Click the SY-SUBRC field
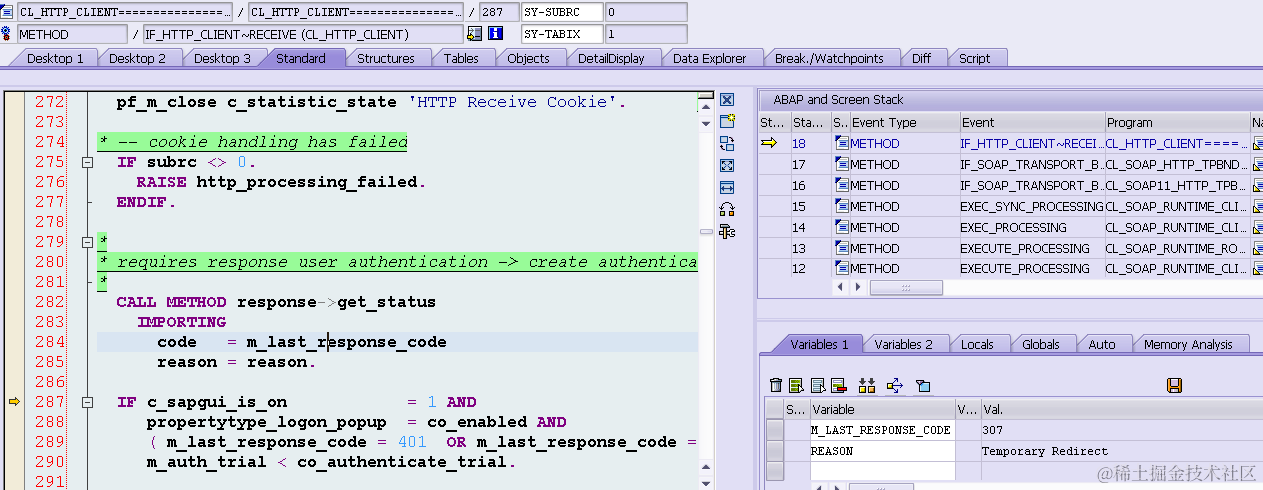This screenshot has width=1263, height=490. tap(562, 12)
